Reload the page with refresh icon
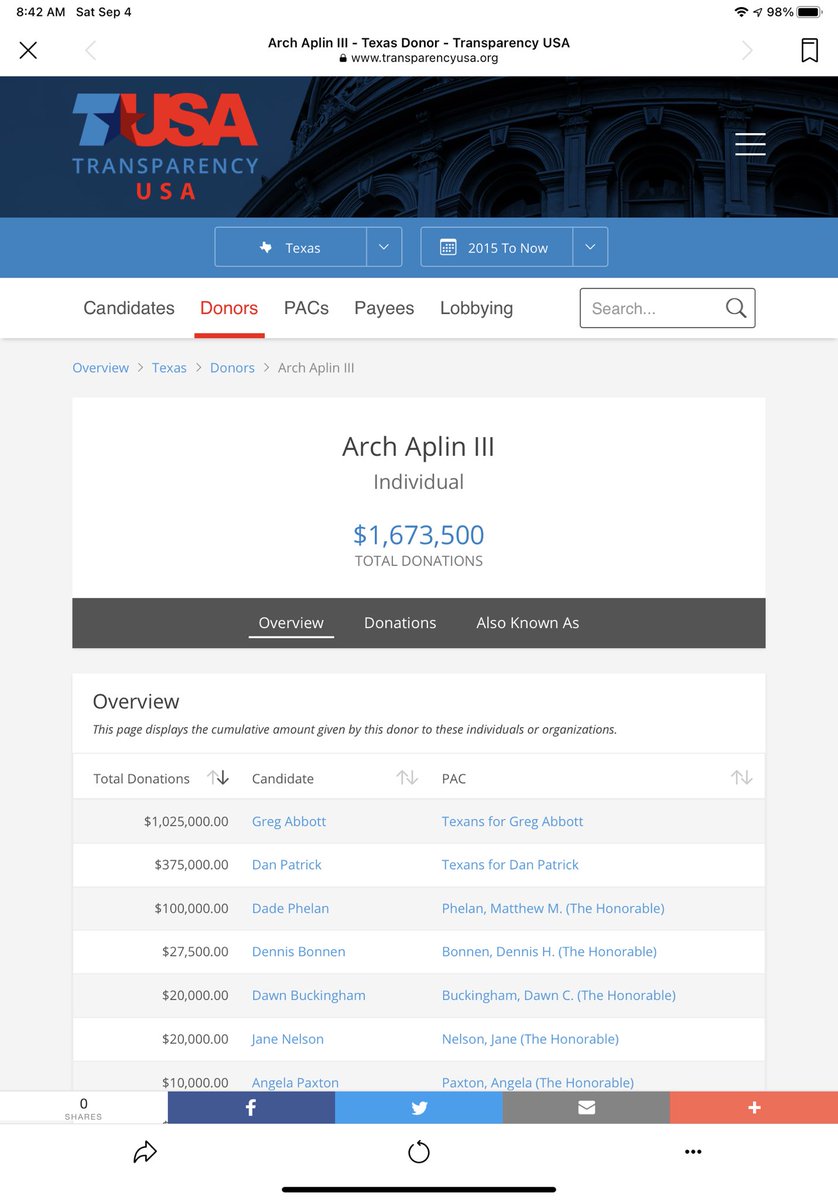This screenshot has height=1200, width=838. click(419, 1152)
